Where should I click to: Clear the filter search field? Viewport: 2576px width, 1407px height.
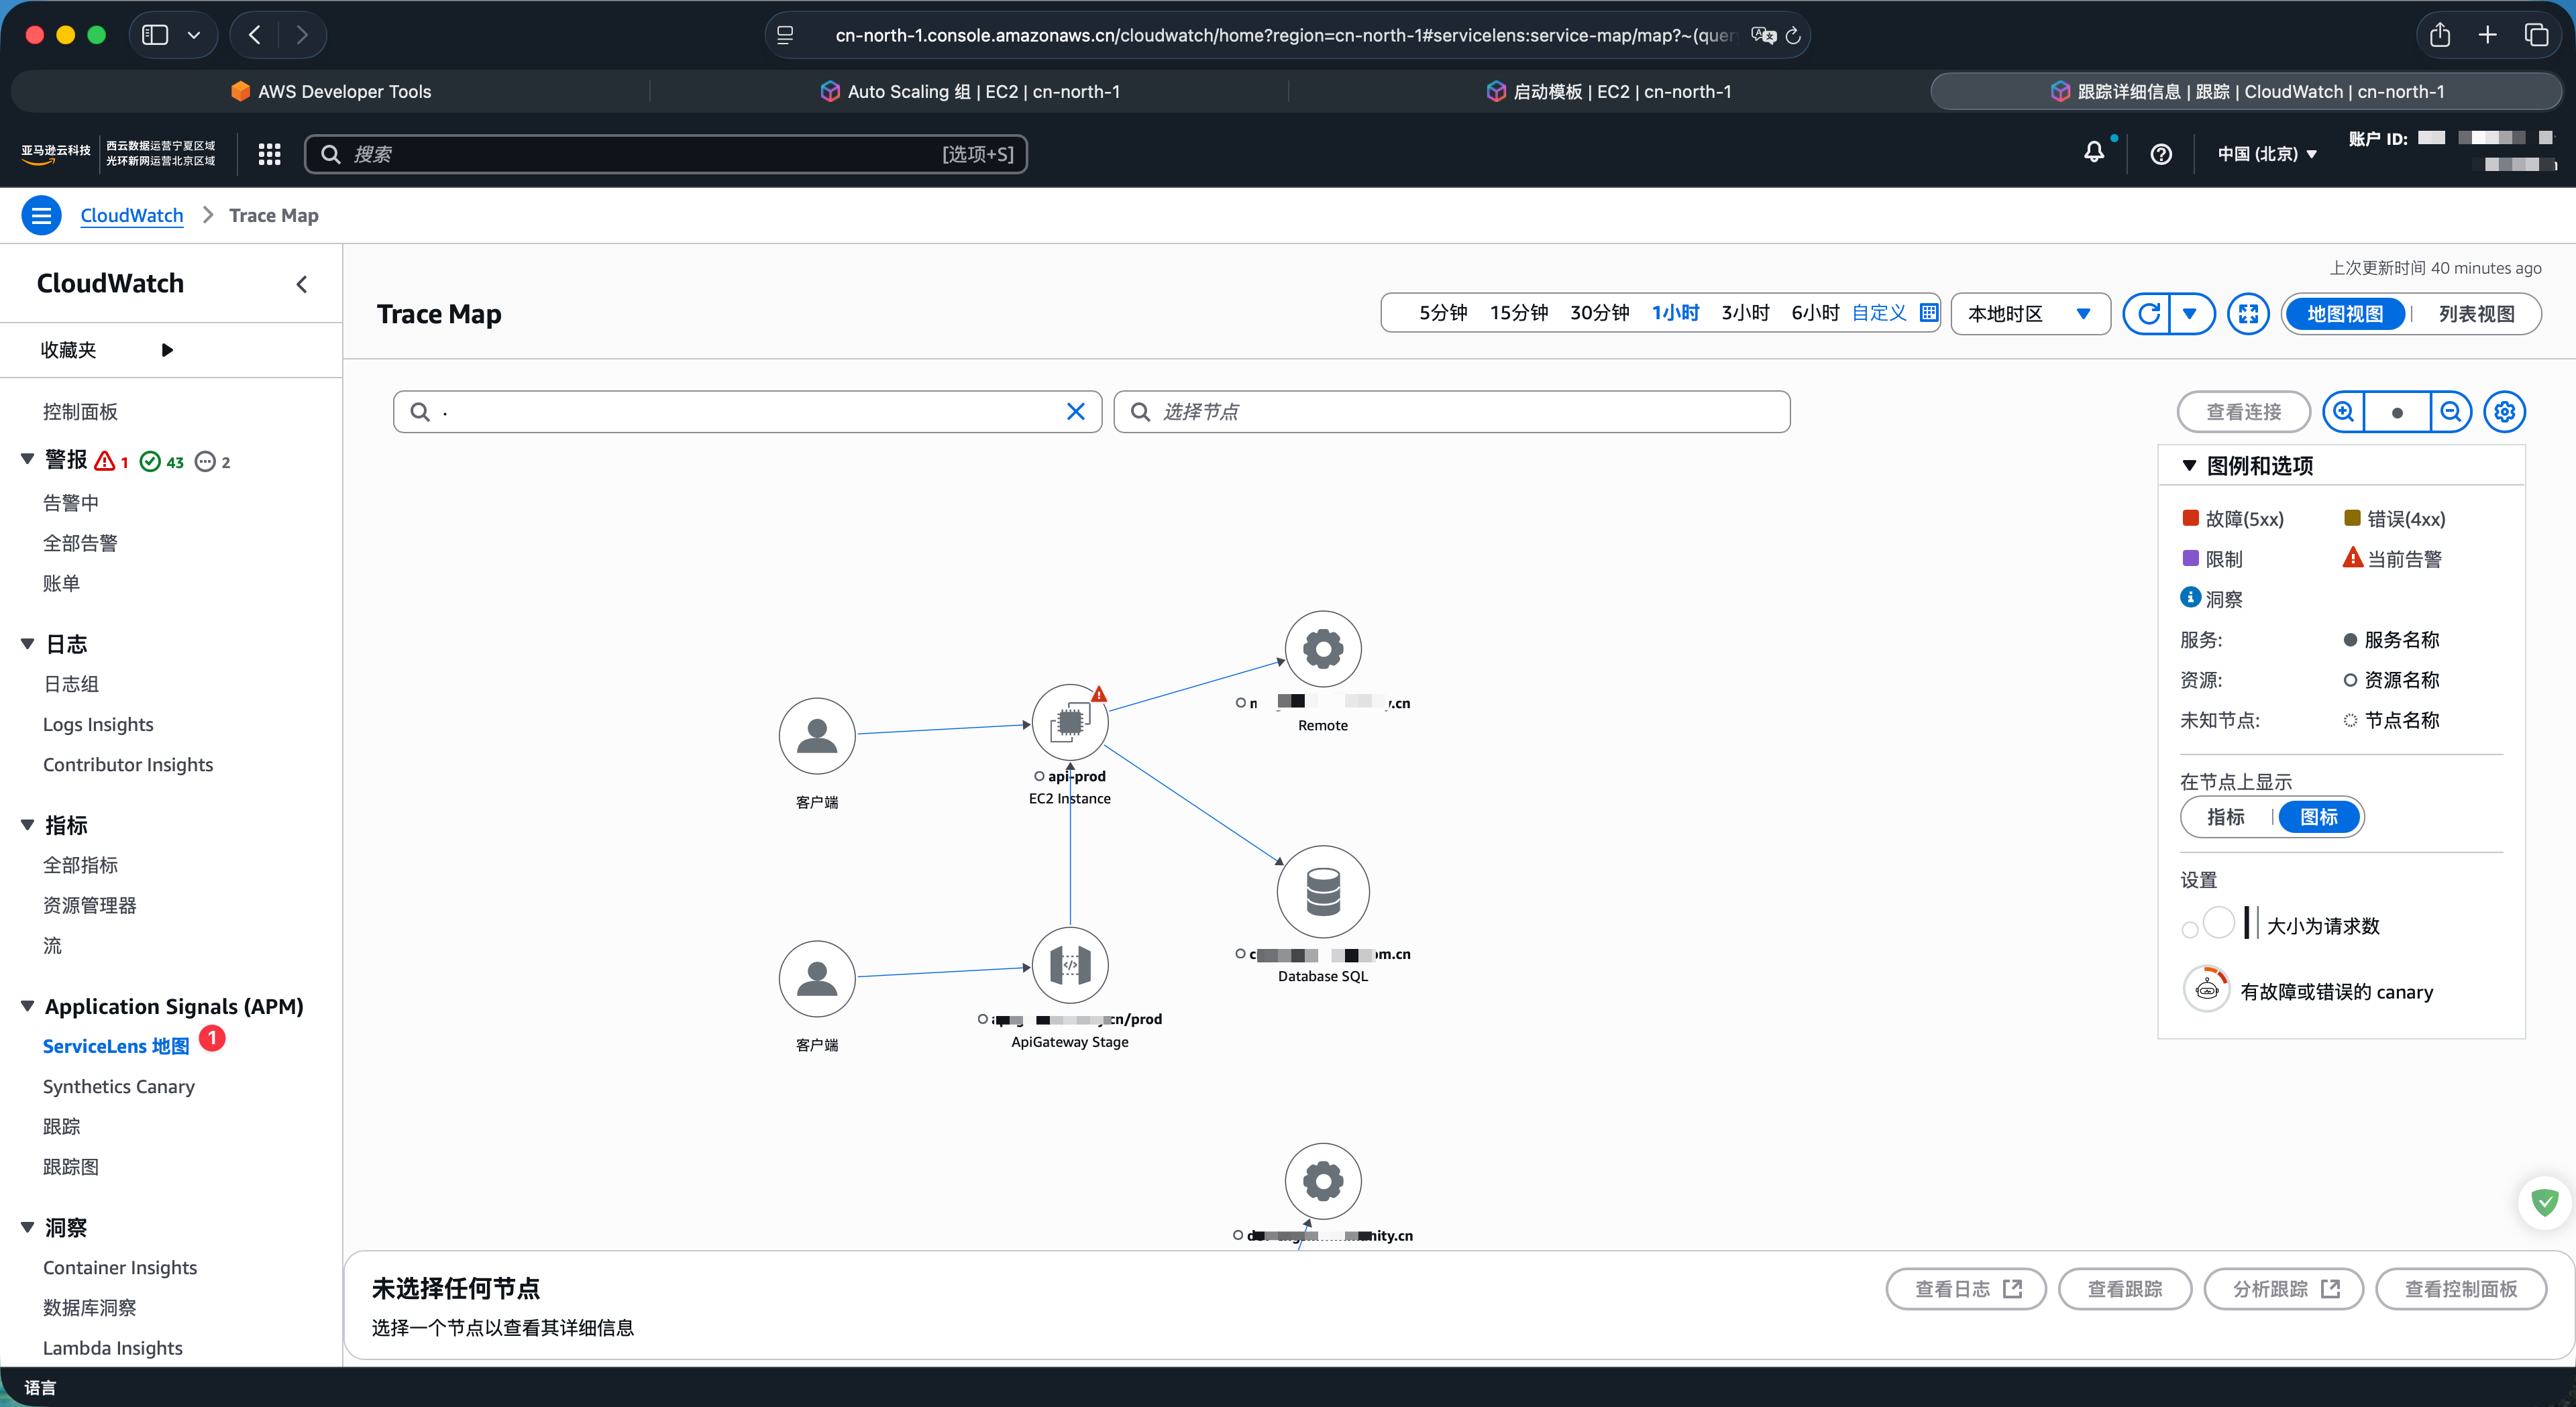coord(1075,412)
